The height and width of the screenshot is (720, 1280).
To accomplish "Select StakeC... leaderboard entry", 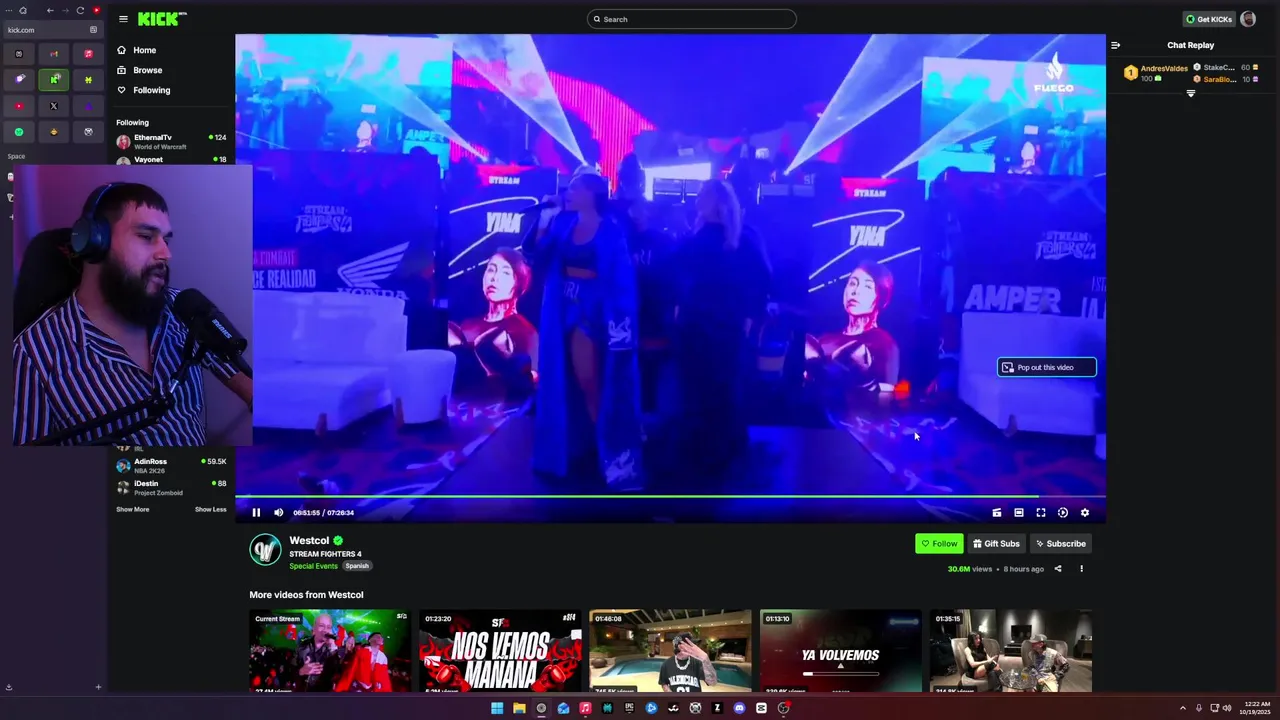I will [1226, 67].
